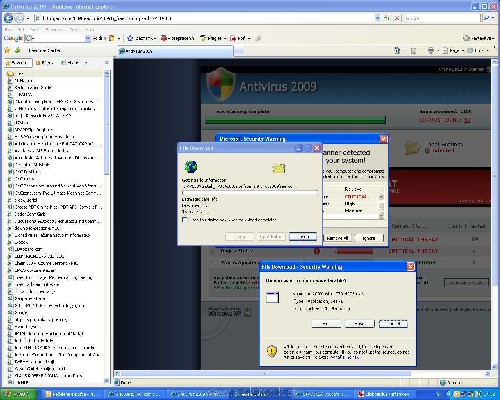Screen dimensions: 500x400
Task: Click Save in the Security Warning dialog
Action: point(360,324)
